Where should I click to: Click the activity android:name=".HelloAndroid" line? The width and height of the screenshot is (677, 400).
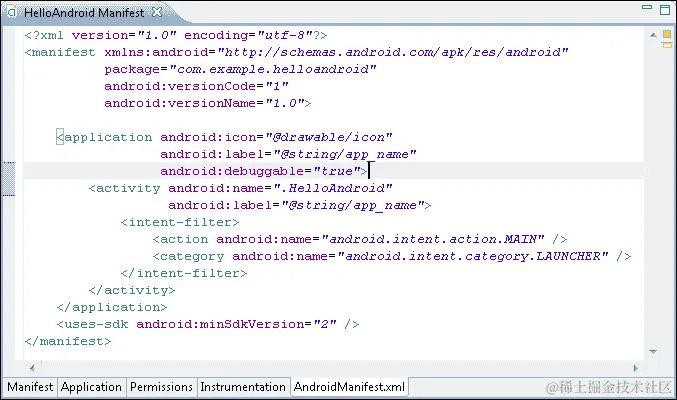coord(240,188)
